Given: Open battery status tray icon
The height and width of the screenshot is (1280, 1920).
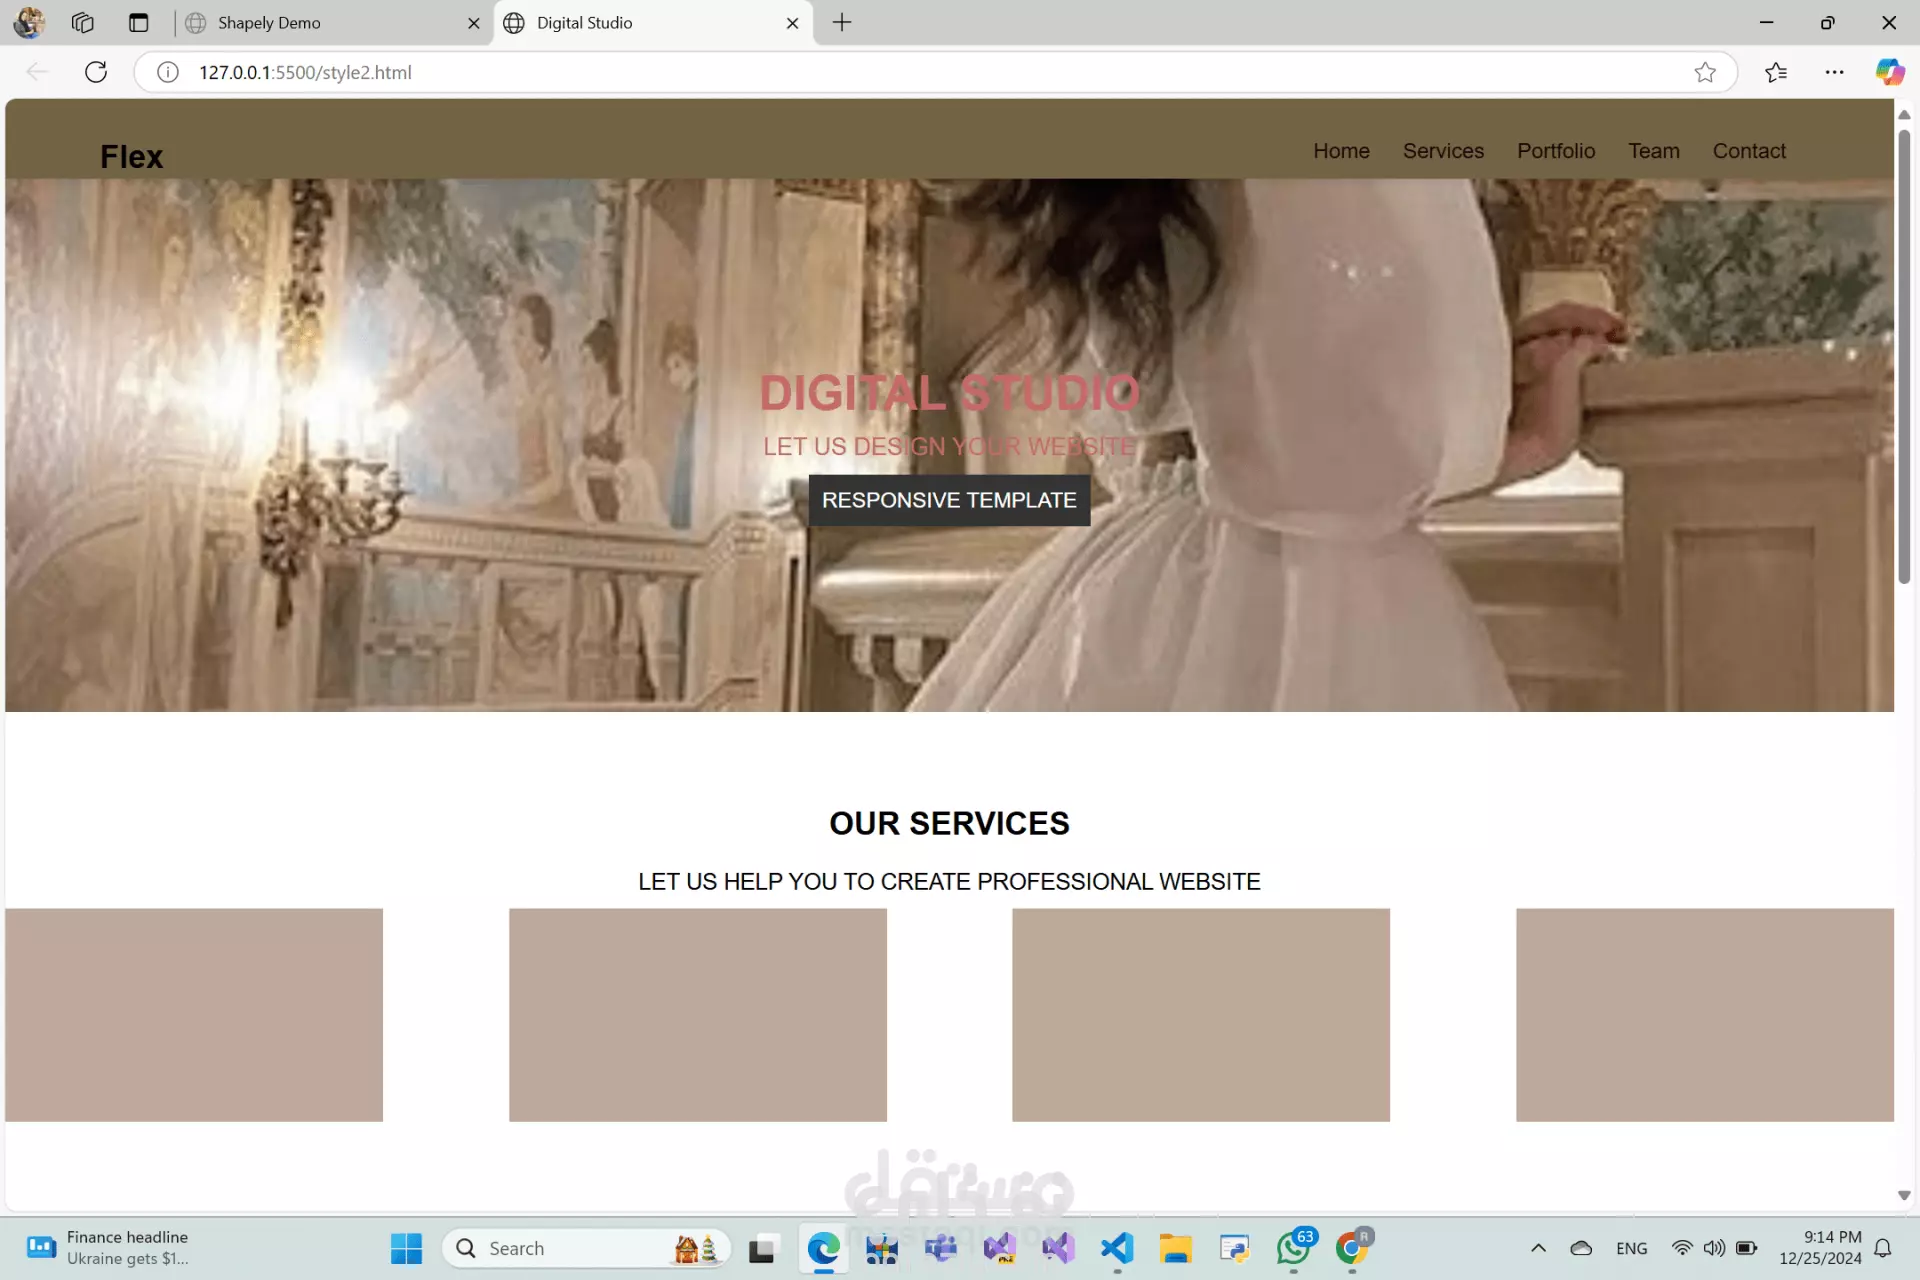Looking at the screenshot, I should (x=1747, y=1248).
